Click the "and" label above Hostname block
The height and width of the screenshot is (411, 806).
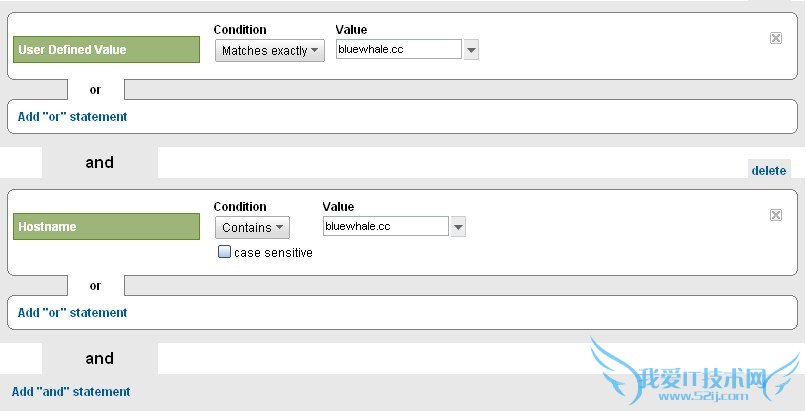pos(100,162)
